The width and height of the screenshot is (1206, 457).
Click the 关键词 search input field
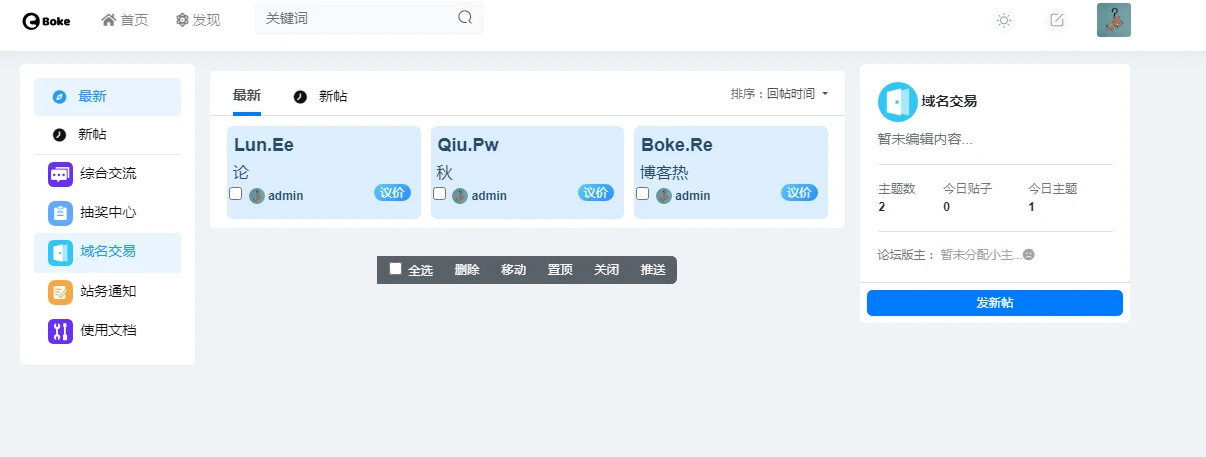point(355,18)
